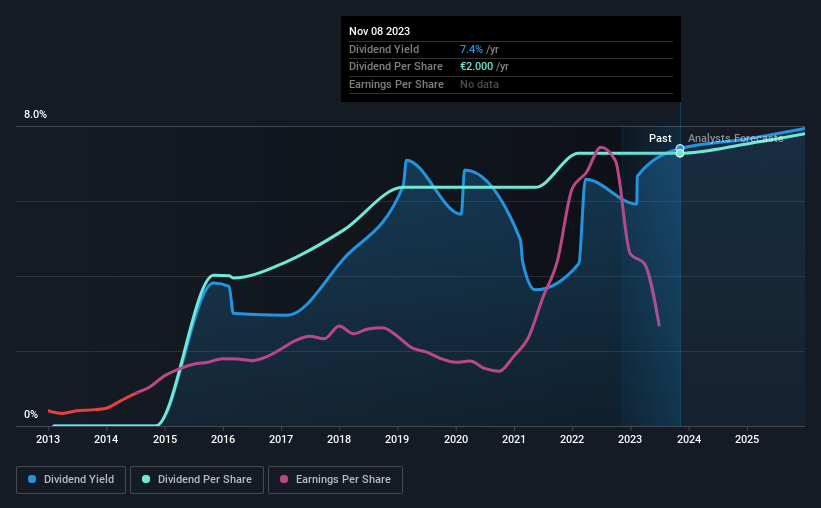Click the 'Analysts Forecasts' label
This screenshot has width=821, height=508.
tap(736, 138)
